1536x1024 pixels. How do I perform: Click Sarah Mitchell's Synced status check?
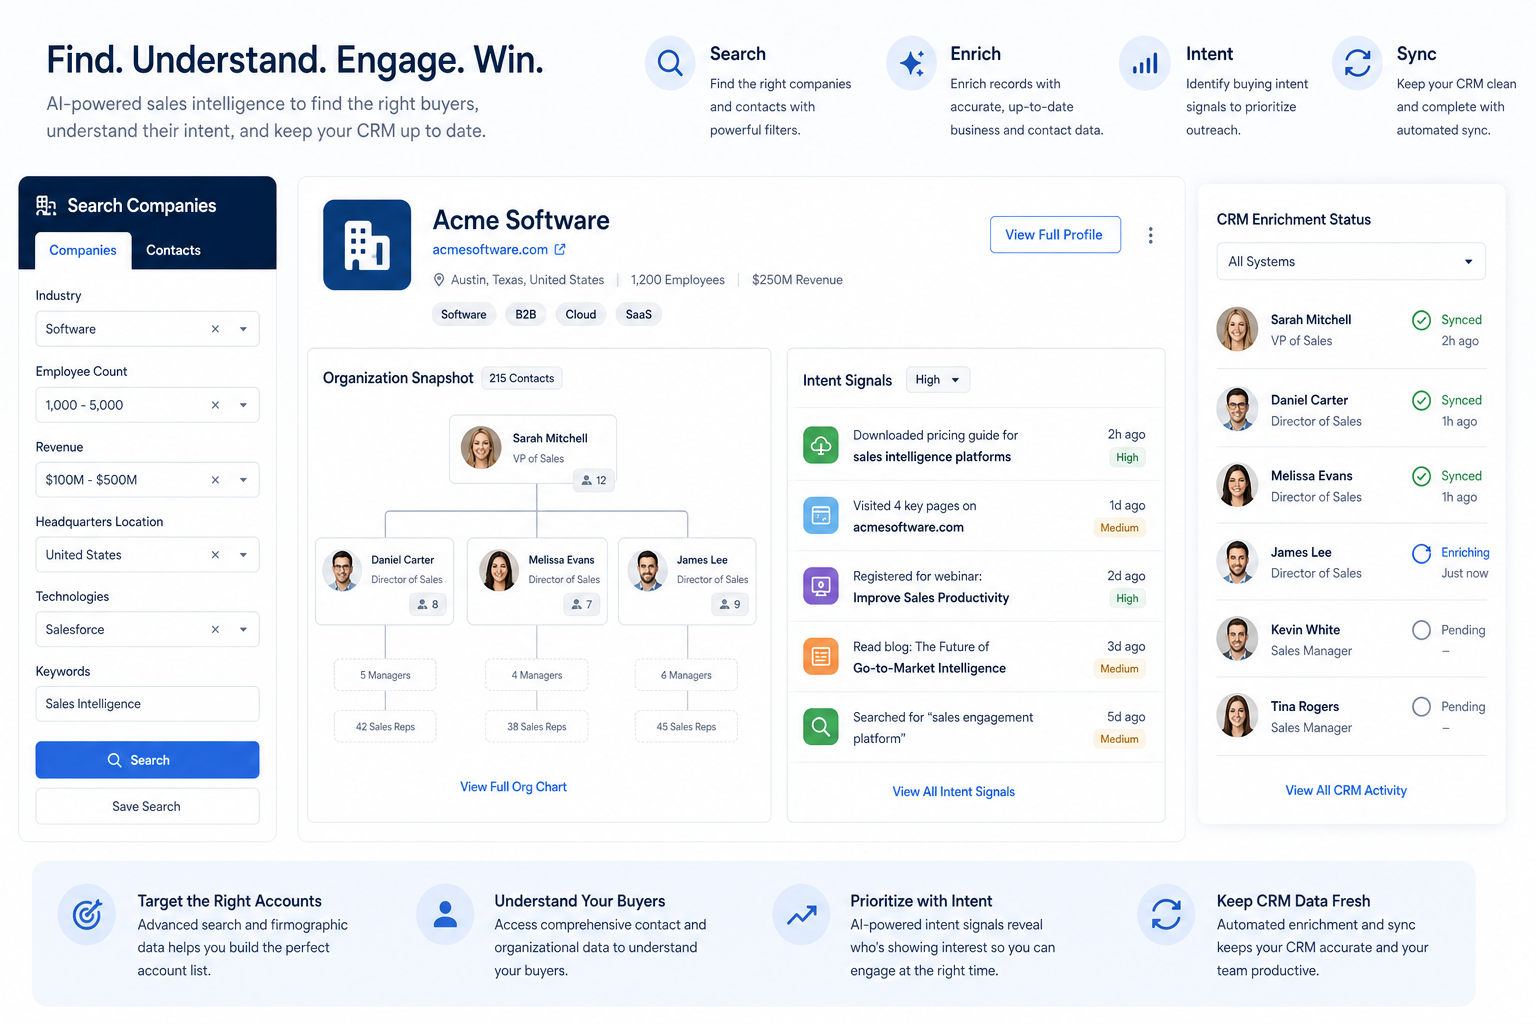click(1421, 320)
